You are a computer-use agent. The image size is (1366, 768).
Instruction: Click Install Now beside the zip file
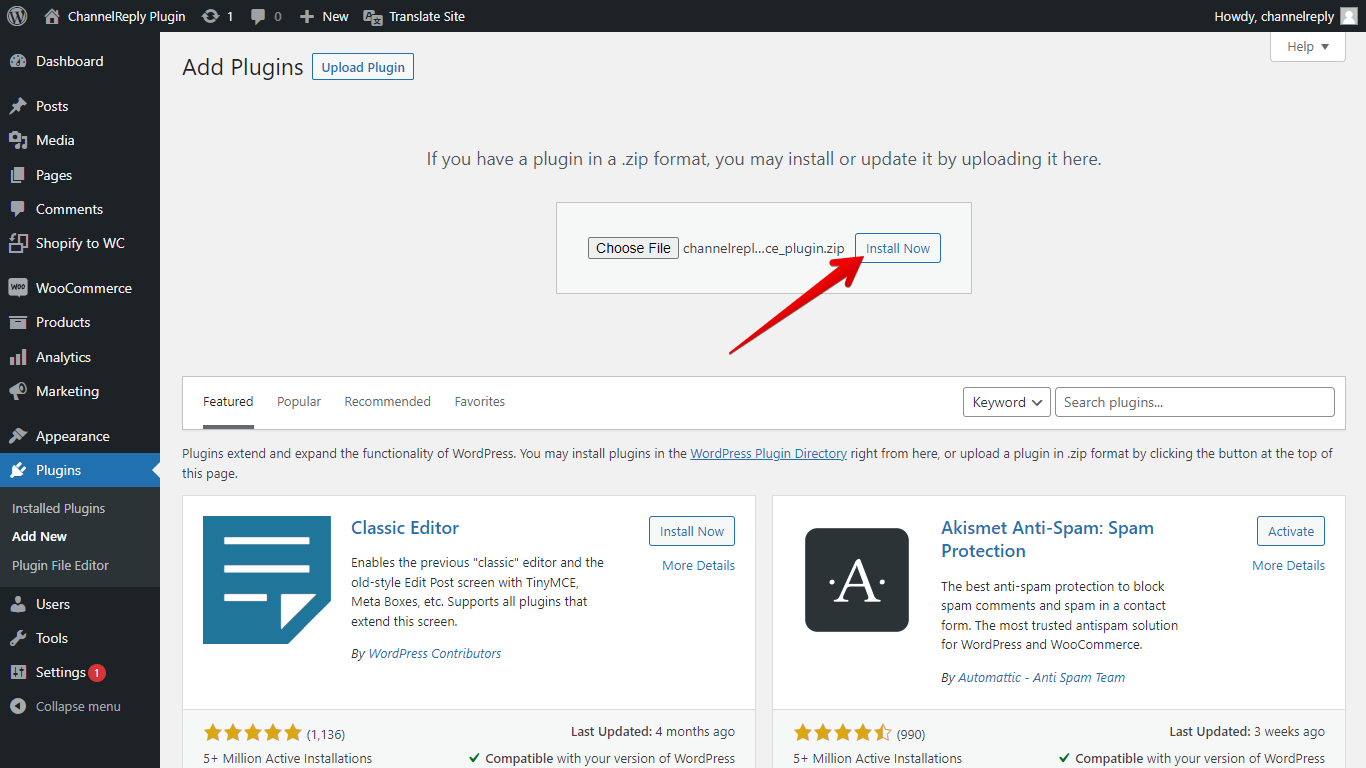[x=898, y=248]
